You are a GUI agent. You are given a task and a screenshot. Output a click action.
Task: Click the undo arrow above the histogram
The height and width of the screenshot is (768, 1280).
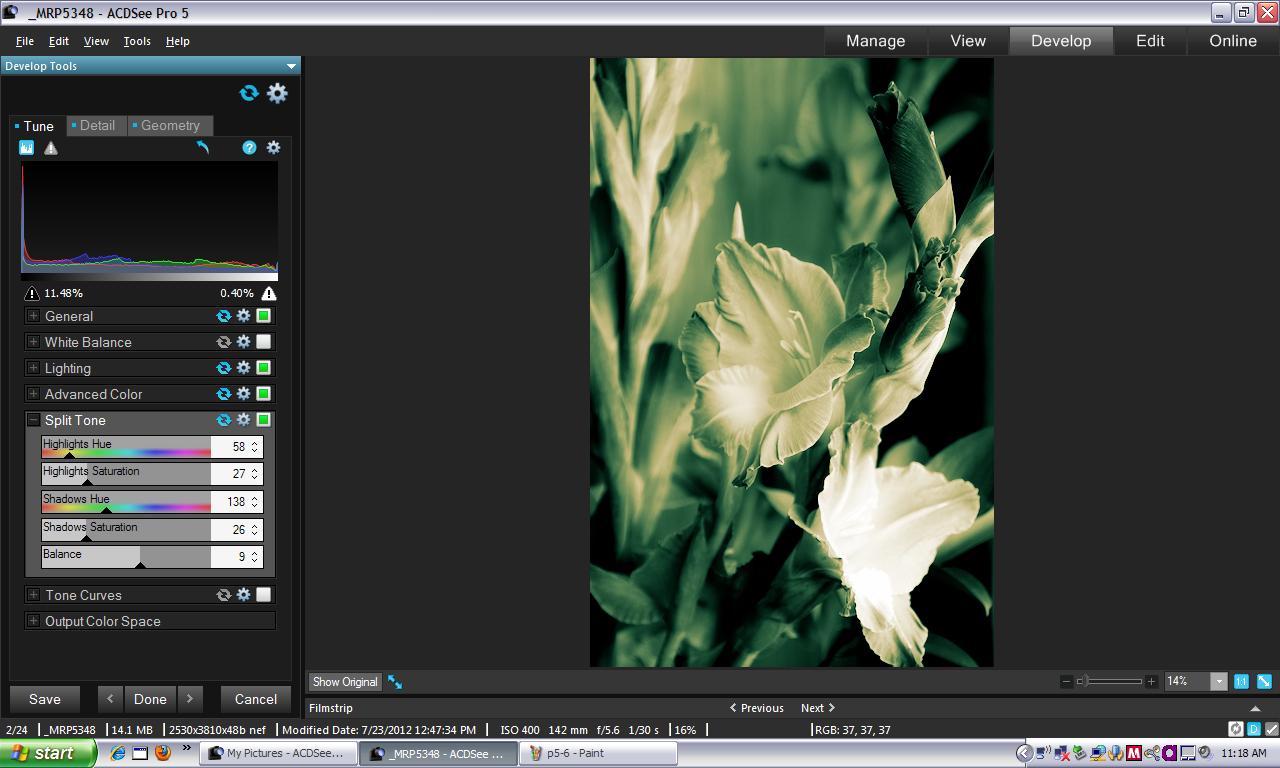[203, 148]
